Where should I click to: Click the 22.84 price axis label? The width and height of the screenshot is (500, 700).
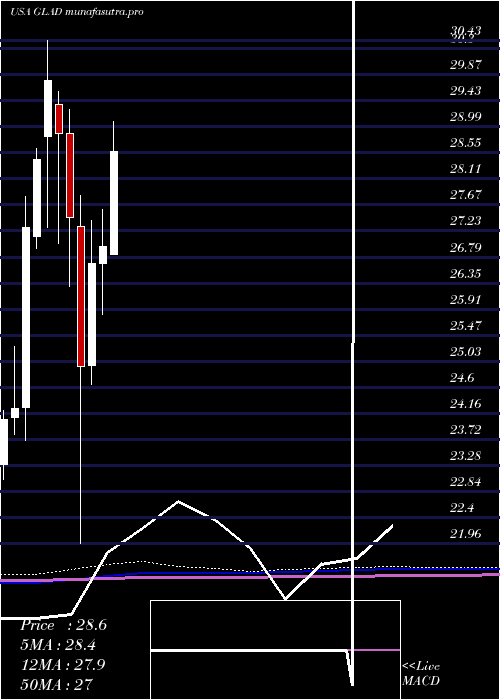pyautogui.click(x=466, y=482)
